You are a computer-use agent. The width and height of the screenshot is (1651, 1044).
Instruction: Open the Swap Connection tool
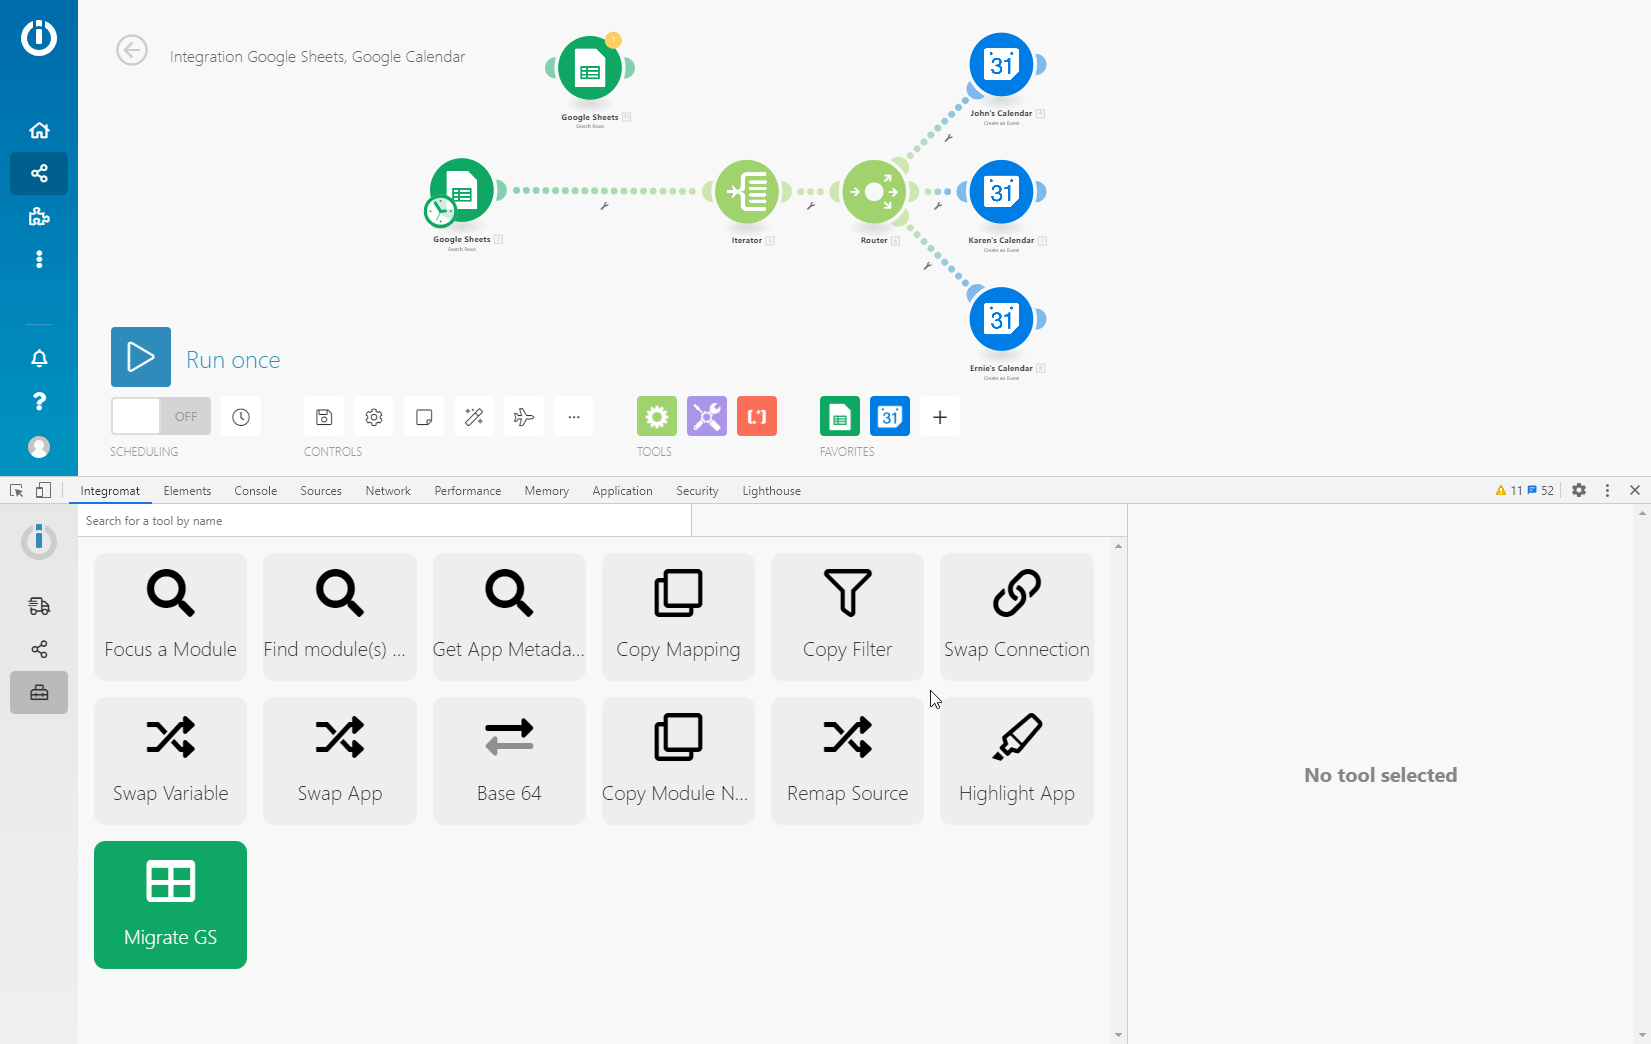click(x=1016, y=616)
